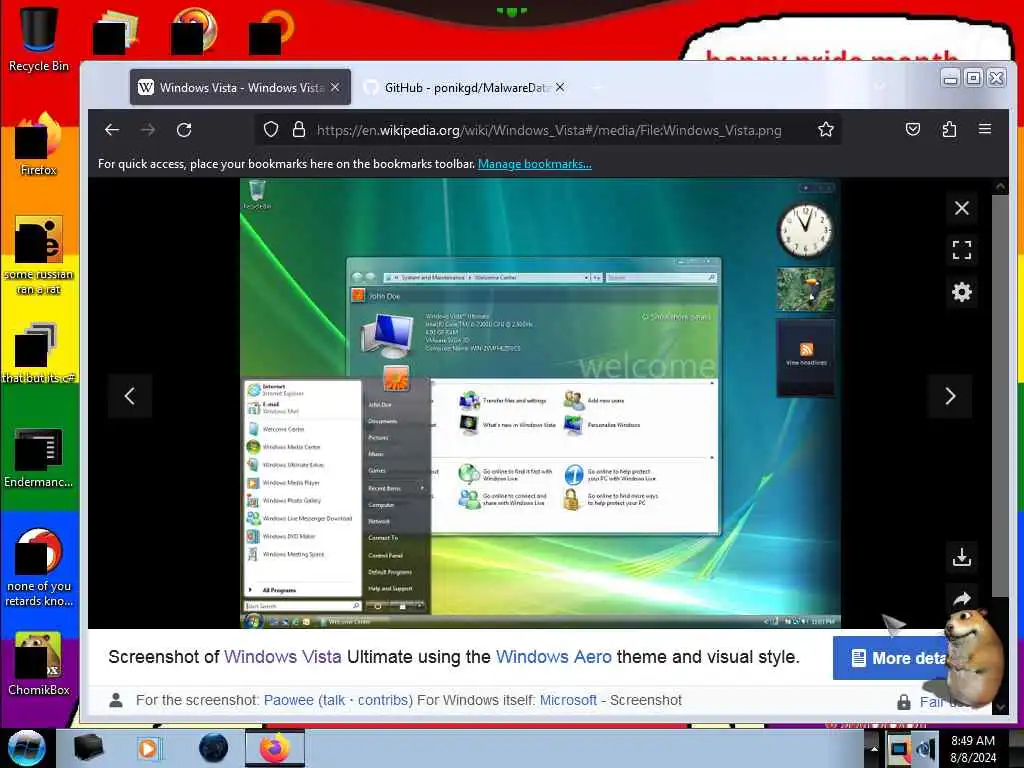Focus the Wikipedia URL address bar
The height and width of the screenshot is (768, 1024).
(549, 130)
